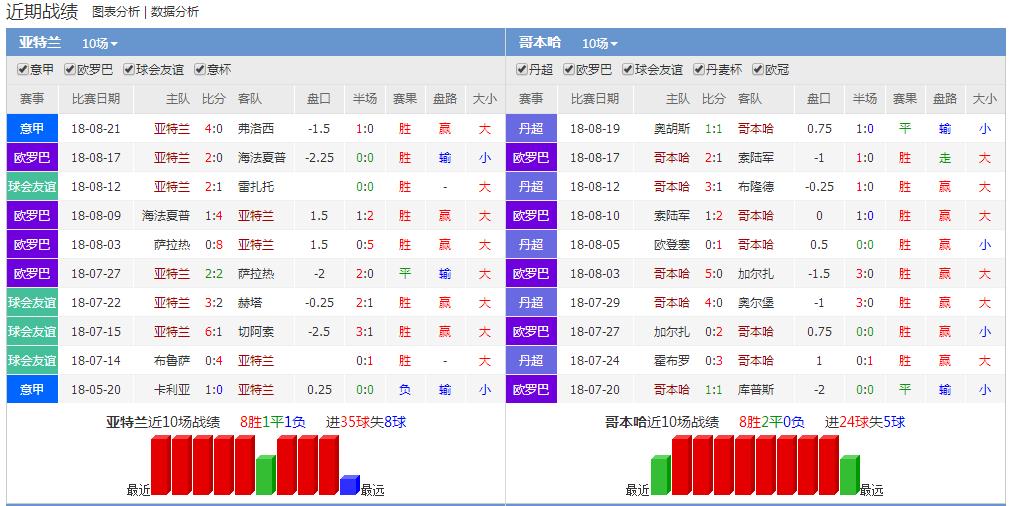Expand the 10场 dropdown beside 哥本哈
Screen dimensions: 1013x506
(x=600, y=44)
